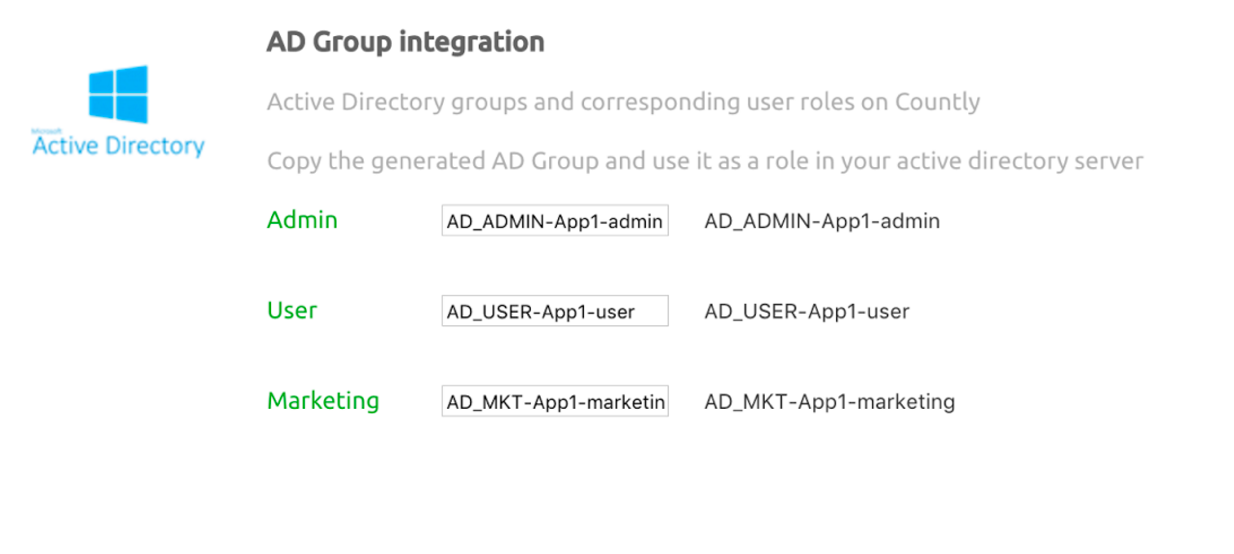Screen dimensions: 1234x554
Task: Click the AD_USER-App1-user generated text
Action: coord(807,311)
